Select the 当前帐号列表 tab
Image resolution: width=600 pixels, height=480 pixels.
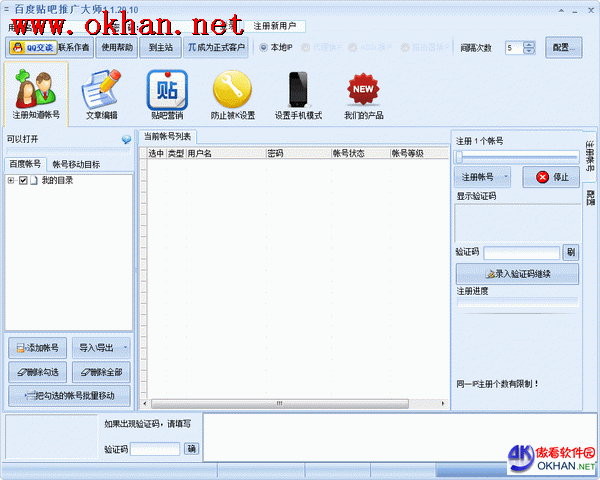(x=167, y=137)
